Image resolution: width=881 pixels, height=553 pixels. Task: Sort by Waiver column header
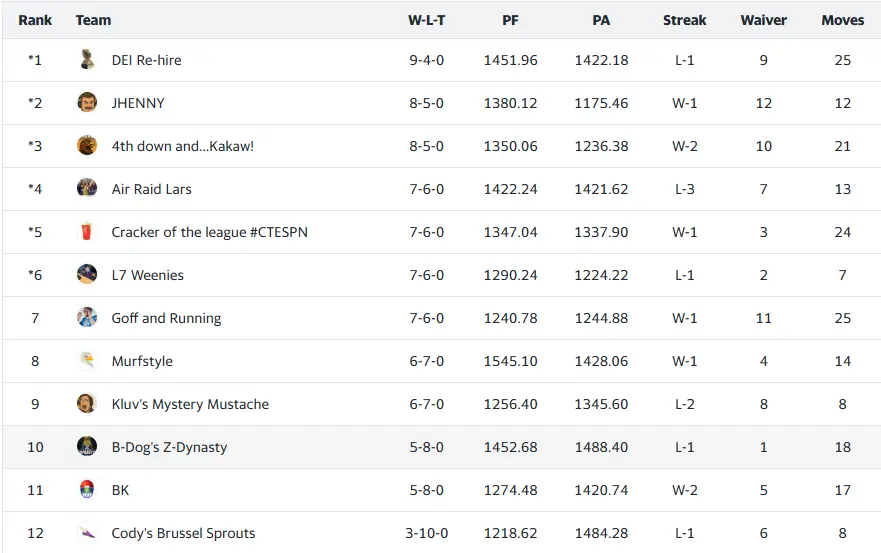[x=763, y=20]
